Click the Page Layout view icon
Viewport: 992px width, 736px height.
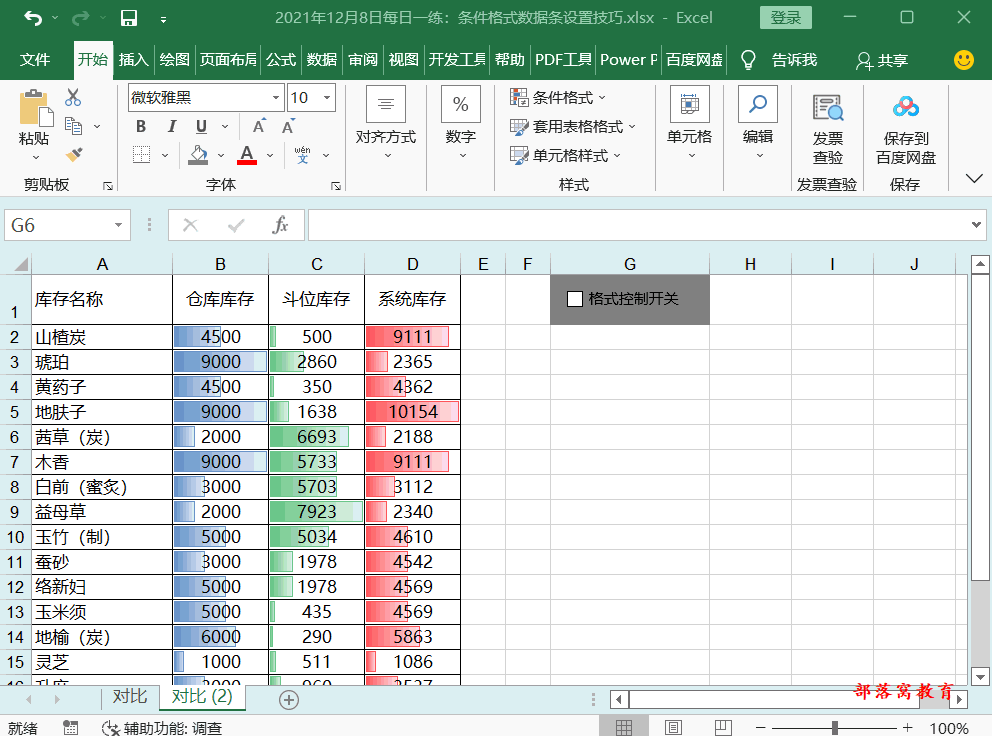click(673, 728)
